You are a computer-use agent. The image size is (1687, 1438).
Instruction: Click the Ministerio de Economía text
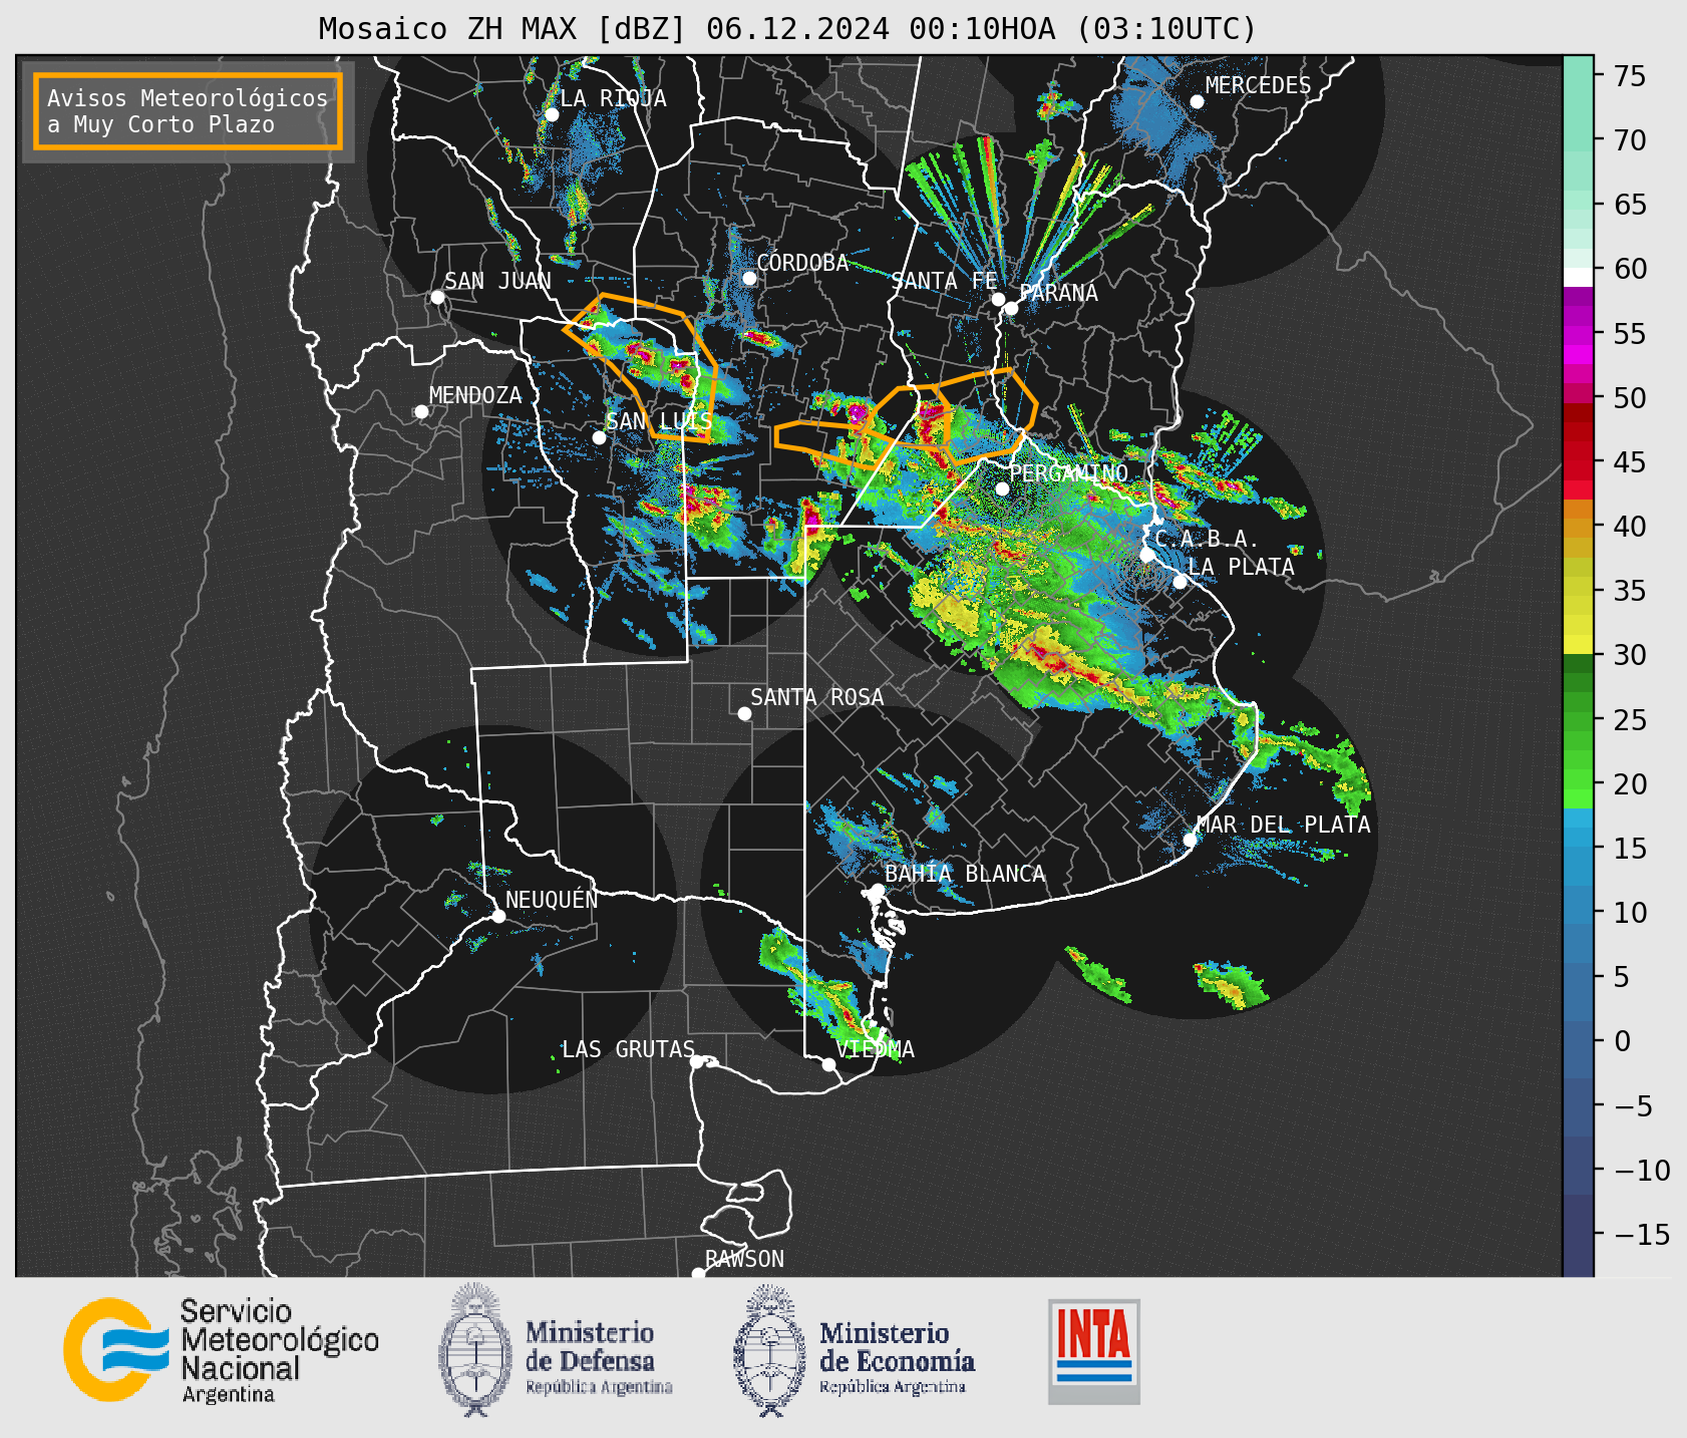(x=896, y=1357)
